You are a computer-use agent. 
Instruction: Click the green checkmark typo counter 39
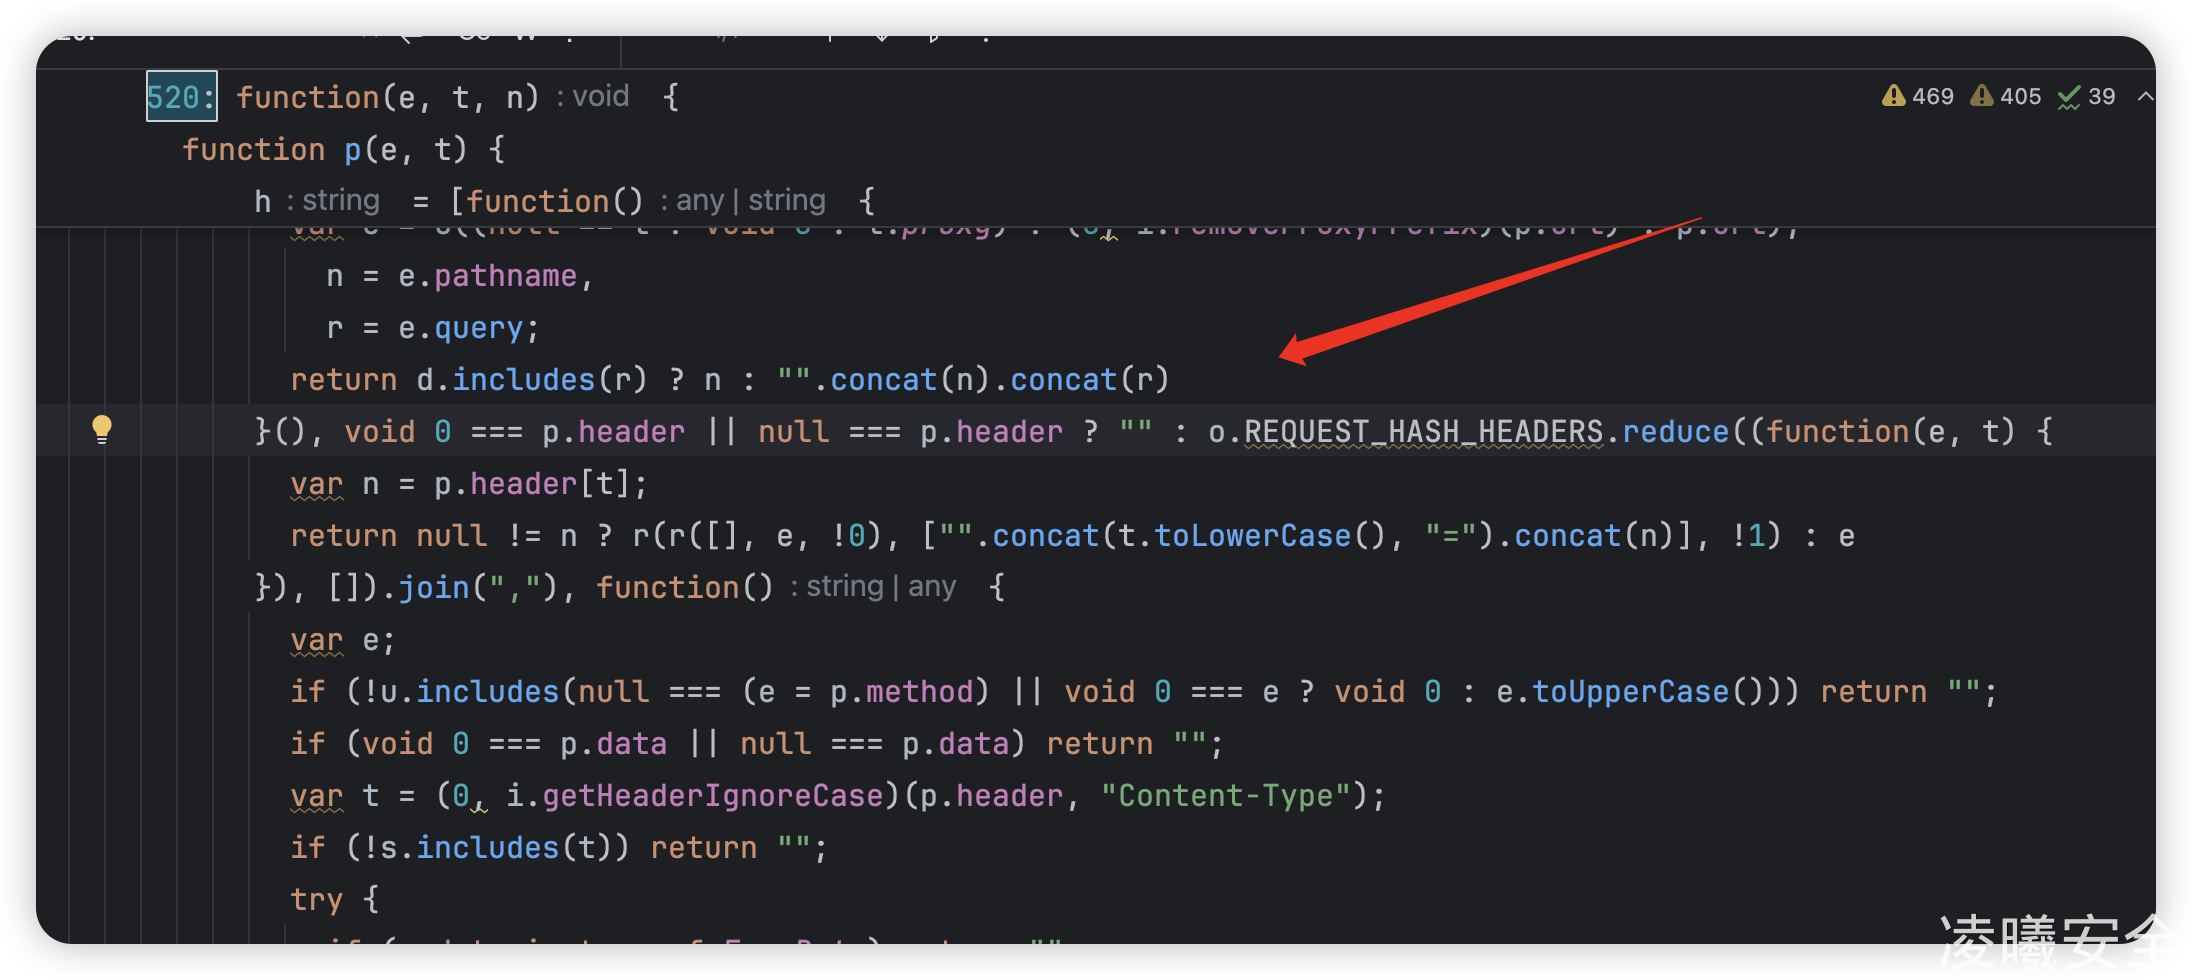(x=2086, y=96)
